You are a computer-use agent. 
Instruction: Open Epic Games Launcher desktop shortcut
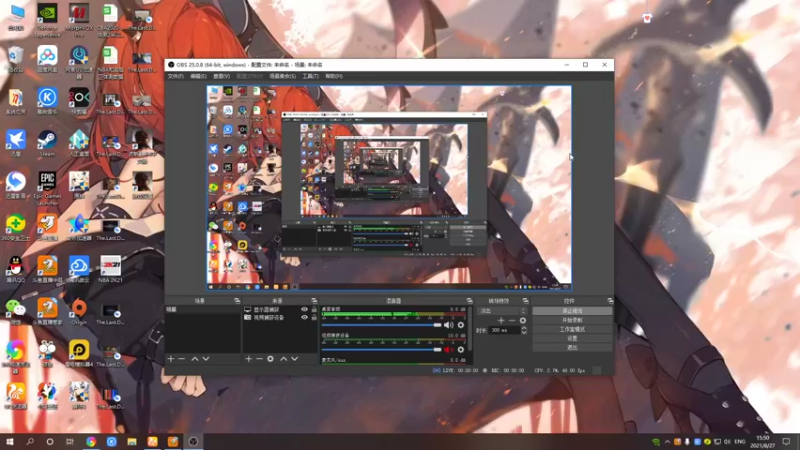pyautogui.click(x=47, y=188)
